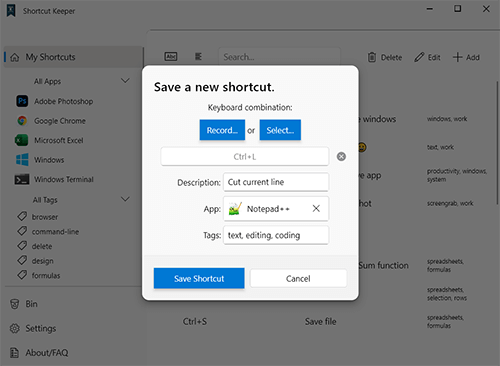Click the tag icon next to design
This screenshot has height=366, width=500.
click(22, 260)
